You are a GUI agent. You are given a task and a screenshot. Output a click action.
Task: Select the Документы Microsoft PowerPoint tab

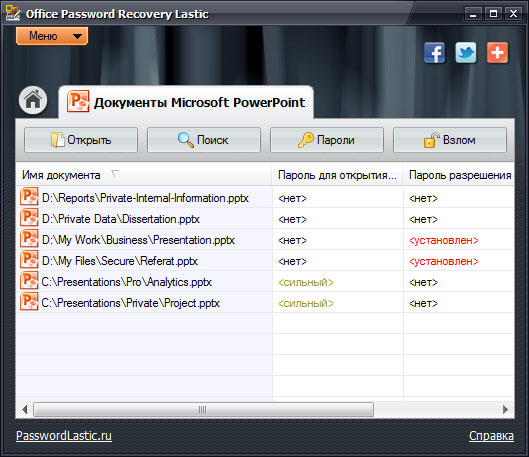tap(186, 102)
